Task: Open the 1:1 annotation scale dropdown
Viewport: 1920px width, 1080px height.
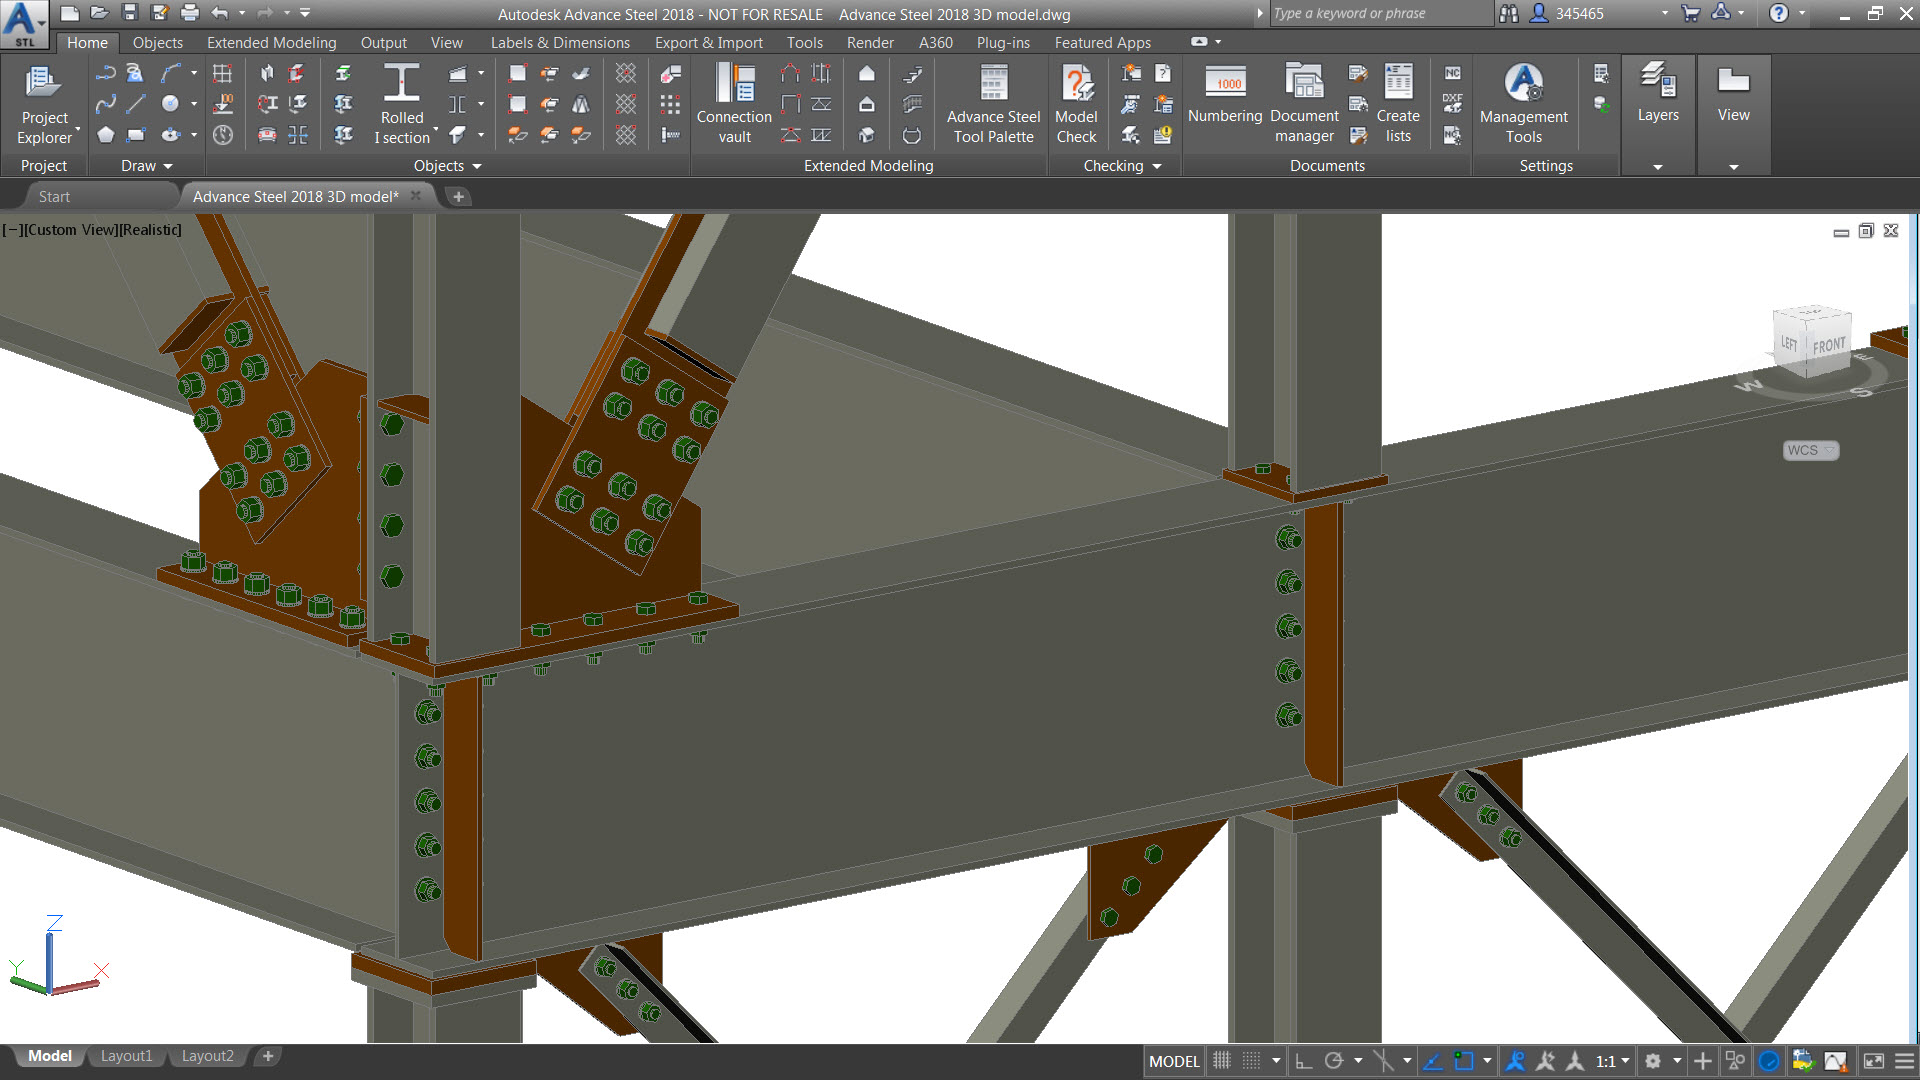Action: 1612,1061
